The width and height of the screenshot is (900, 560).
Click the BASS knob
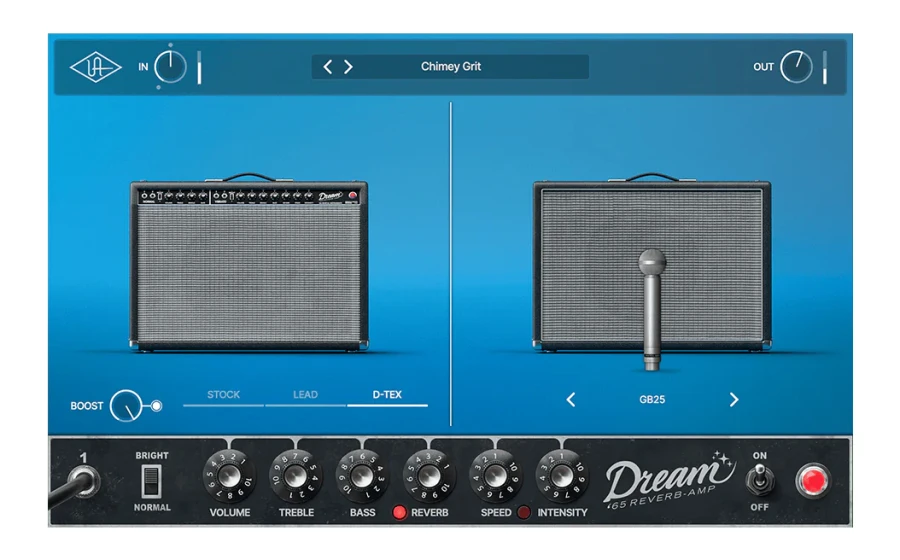(362, 476)
